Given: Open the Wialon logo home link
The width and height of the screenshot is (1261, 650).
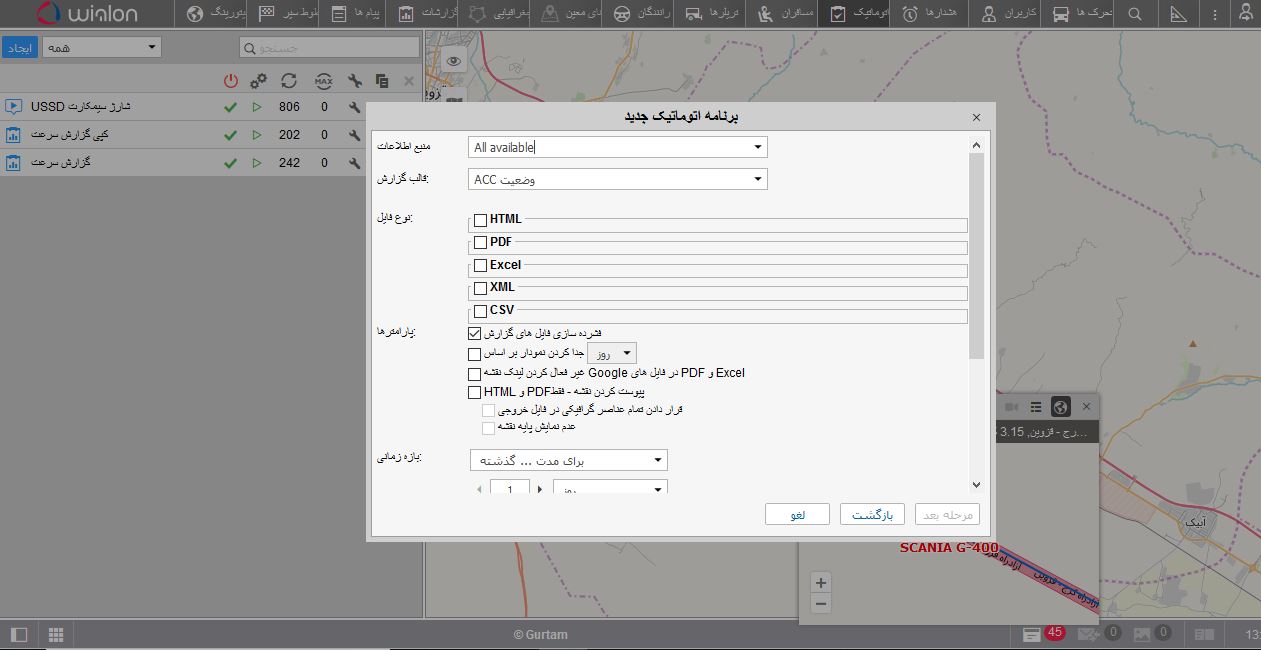Looking at the screenshot, I should click(86, 14).
